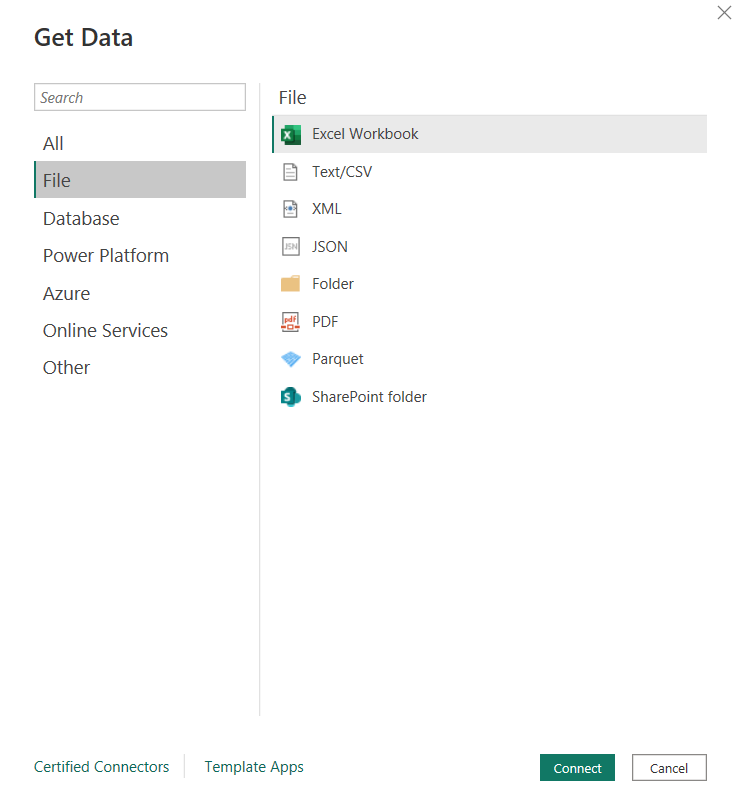Open the Template Apps link
Image resolution: width=736 pixels, height=796 pixels.
click(254, 767)
